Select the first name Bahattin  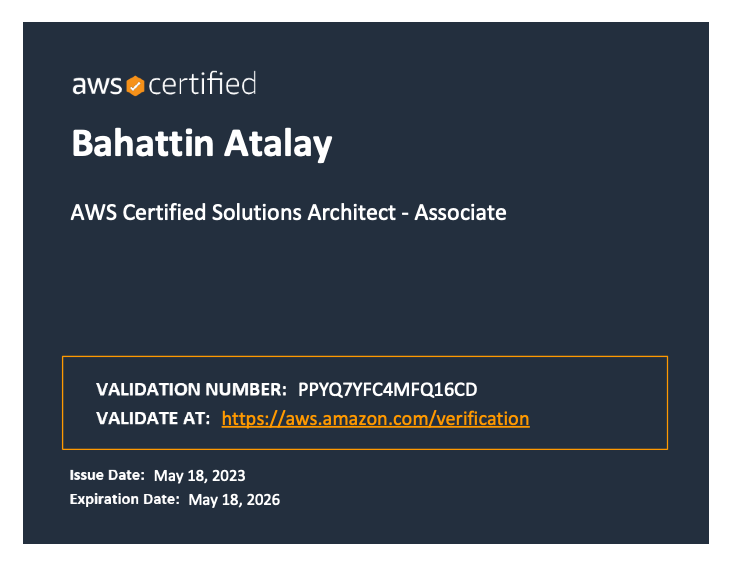coord(143,143)
